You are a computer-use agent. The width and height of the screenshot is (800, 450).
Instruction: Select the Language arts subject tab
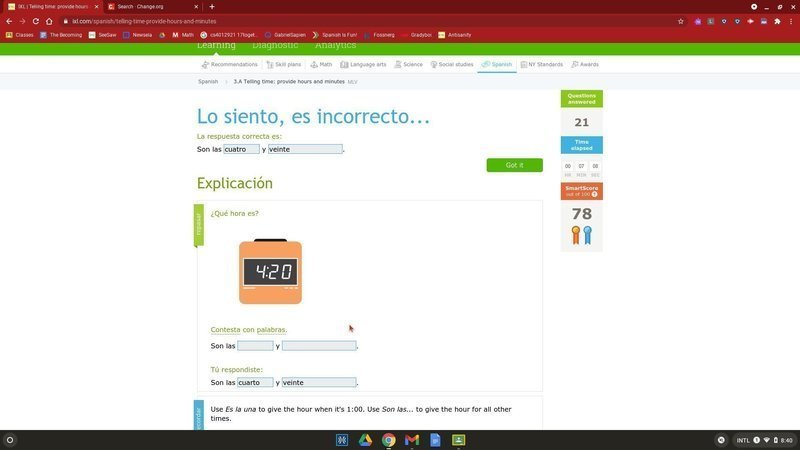point(363,64)
